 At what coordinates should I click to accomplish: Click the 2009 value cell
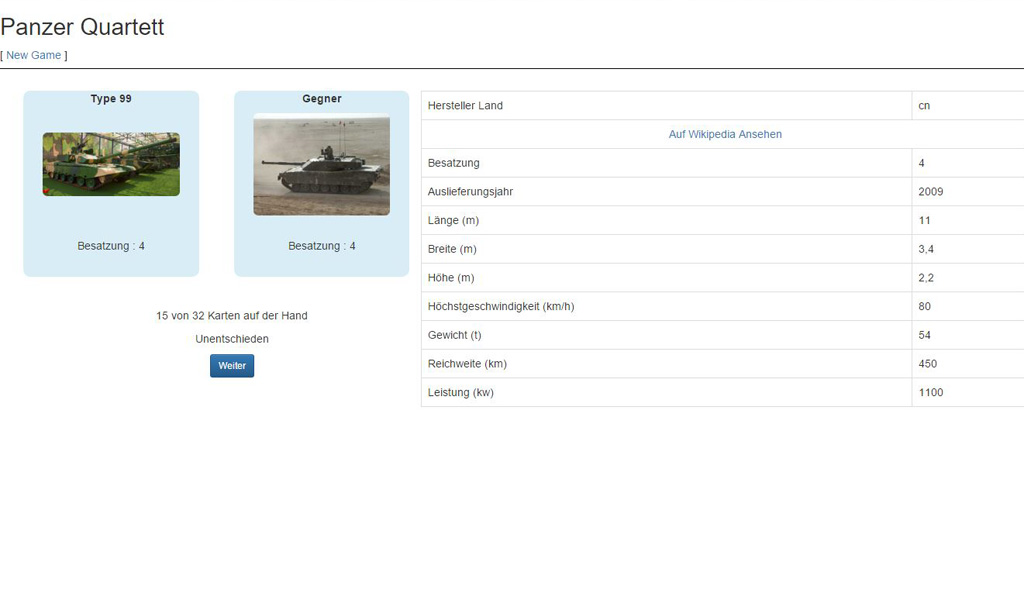coord(931,192)
